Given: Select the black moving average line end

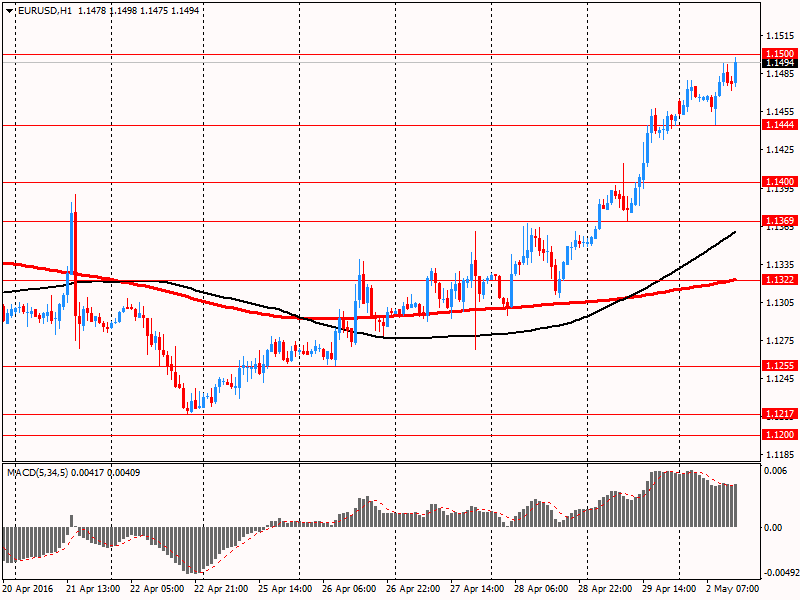Looking at the screenshot, I should (734, 233).
